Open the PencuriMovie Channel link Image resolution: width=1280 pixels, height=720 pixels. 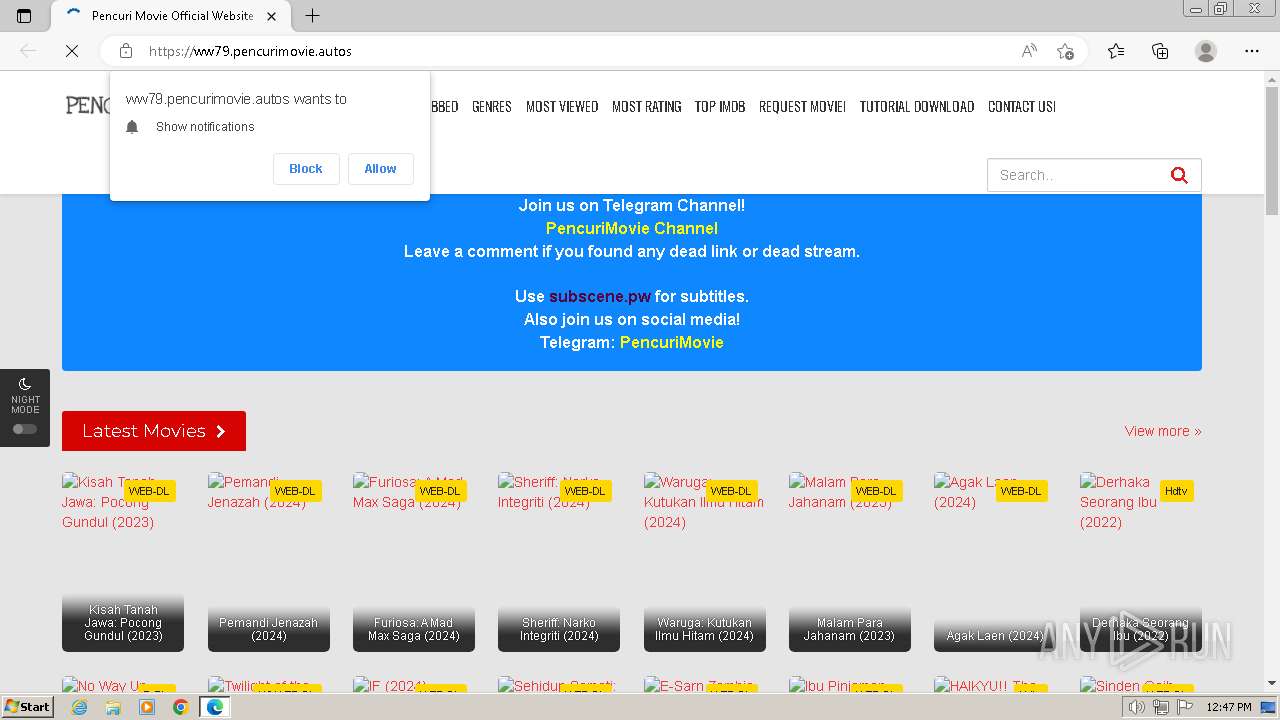click(632, 228)
